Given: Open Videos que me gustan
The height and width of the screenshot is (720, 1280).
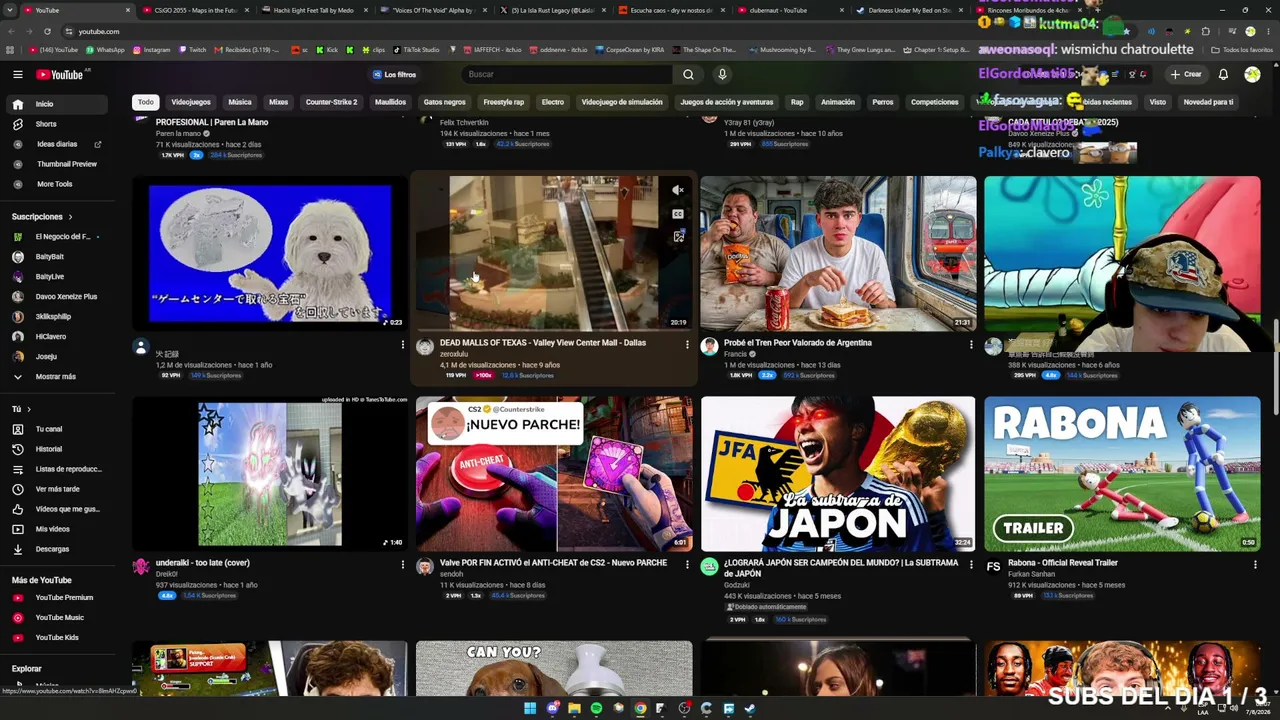Looking at the screenshot, I should pyautogui.click(x=56, y=509).
